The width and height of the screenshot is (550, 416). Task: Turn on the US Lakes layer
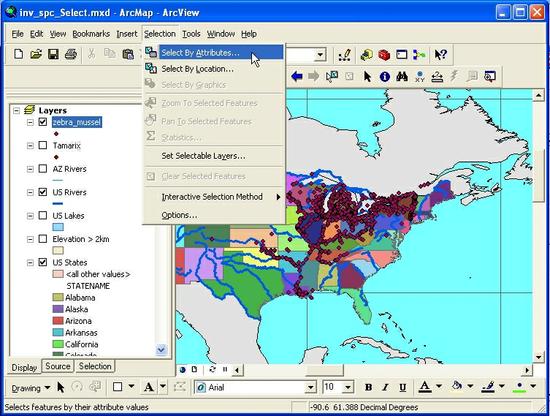coord(43,215)
